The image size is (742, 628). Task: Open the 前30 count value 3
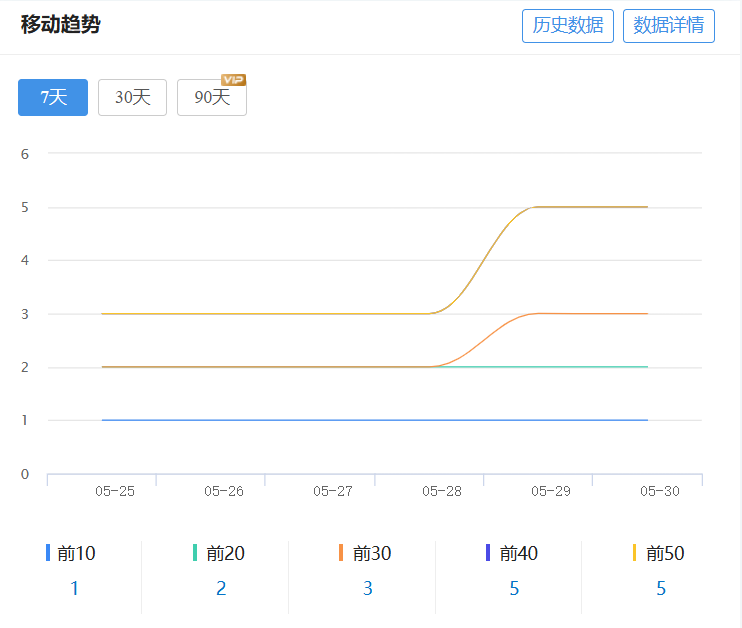(x=368, y=588)
